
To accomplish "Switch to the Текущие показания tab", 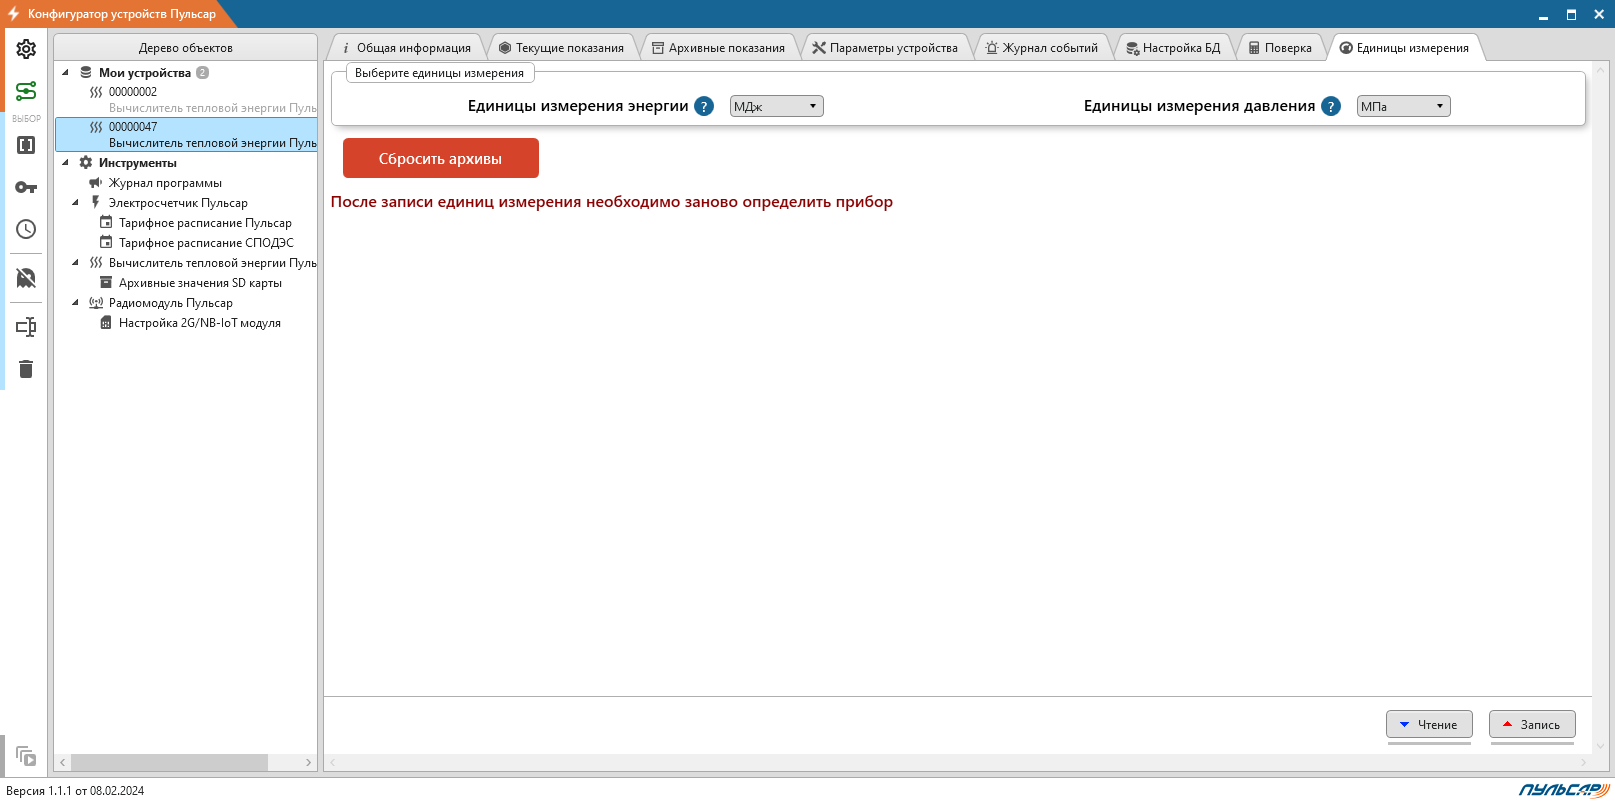I will tap(561, 48).
